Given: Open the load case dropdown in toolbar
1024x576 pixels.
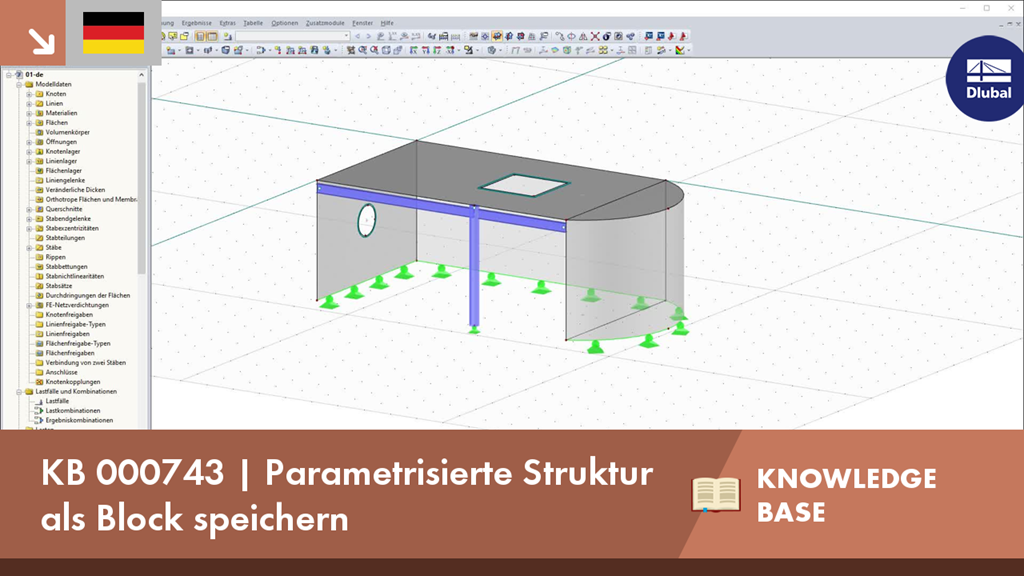Looking at the screenshot, I should coord(346,37).
